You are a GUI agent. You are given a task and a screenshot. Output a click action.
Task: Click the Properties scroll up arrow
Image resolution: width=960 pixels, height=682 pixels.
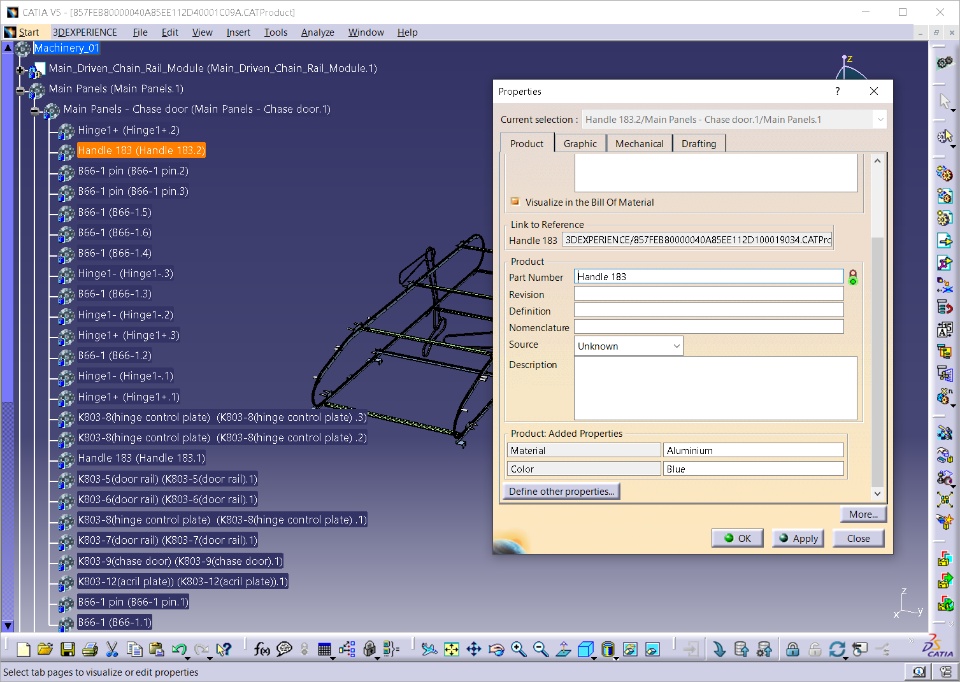point(877,161)
